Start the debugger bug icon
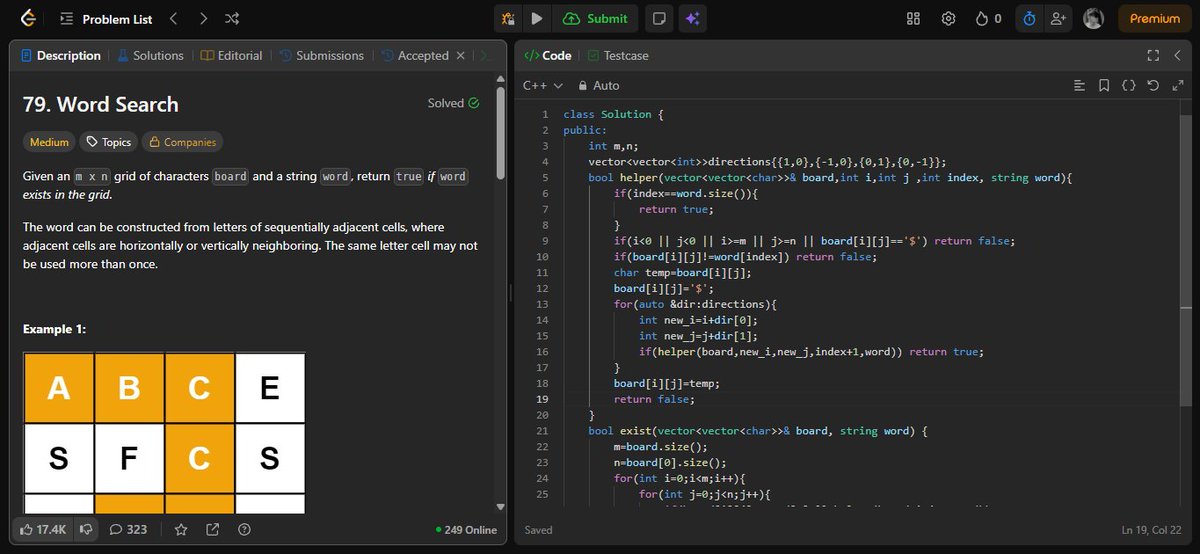Screen dimensions: 1200x554 coord(509,18)
